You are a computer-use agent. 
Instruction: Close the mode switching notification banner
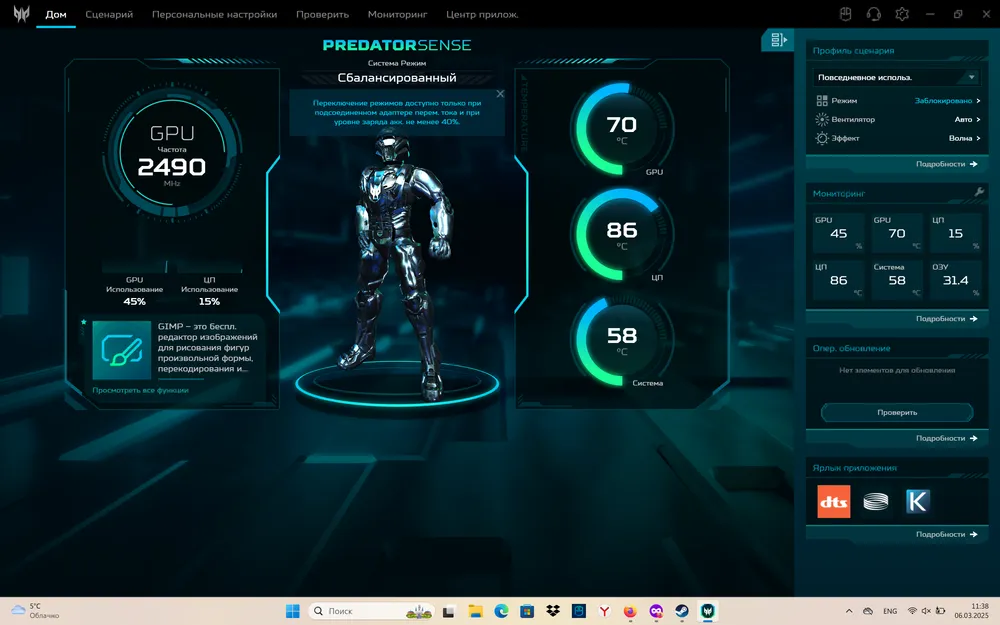tap(500, 94)
